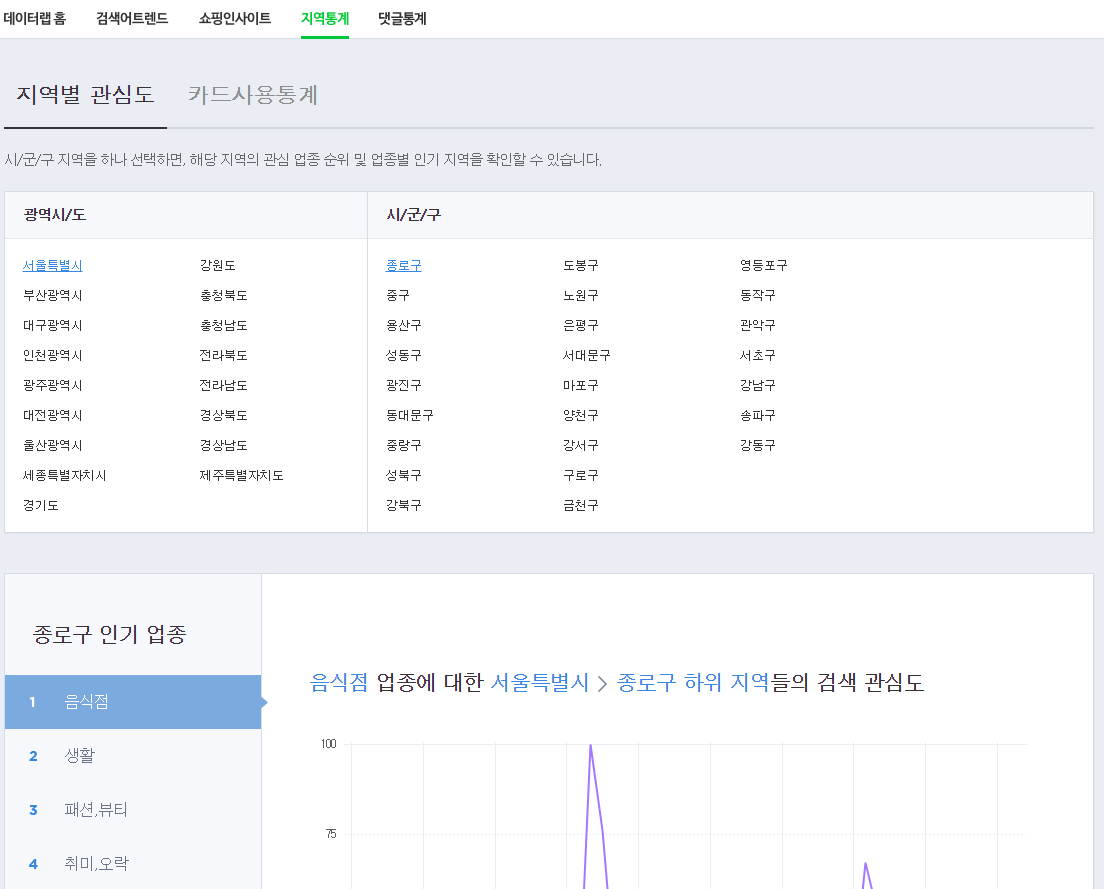Select 노원구 district

point(580,296)
